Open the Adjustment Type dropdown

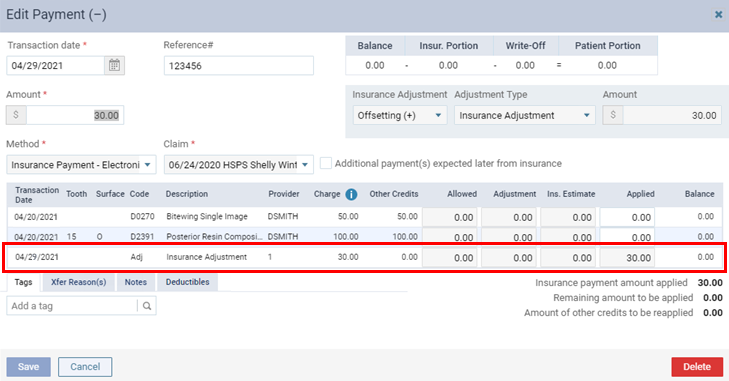click(x=524, y=115)
